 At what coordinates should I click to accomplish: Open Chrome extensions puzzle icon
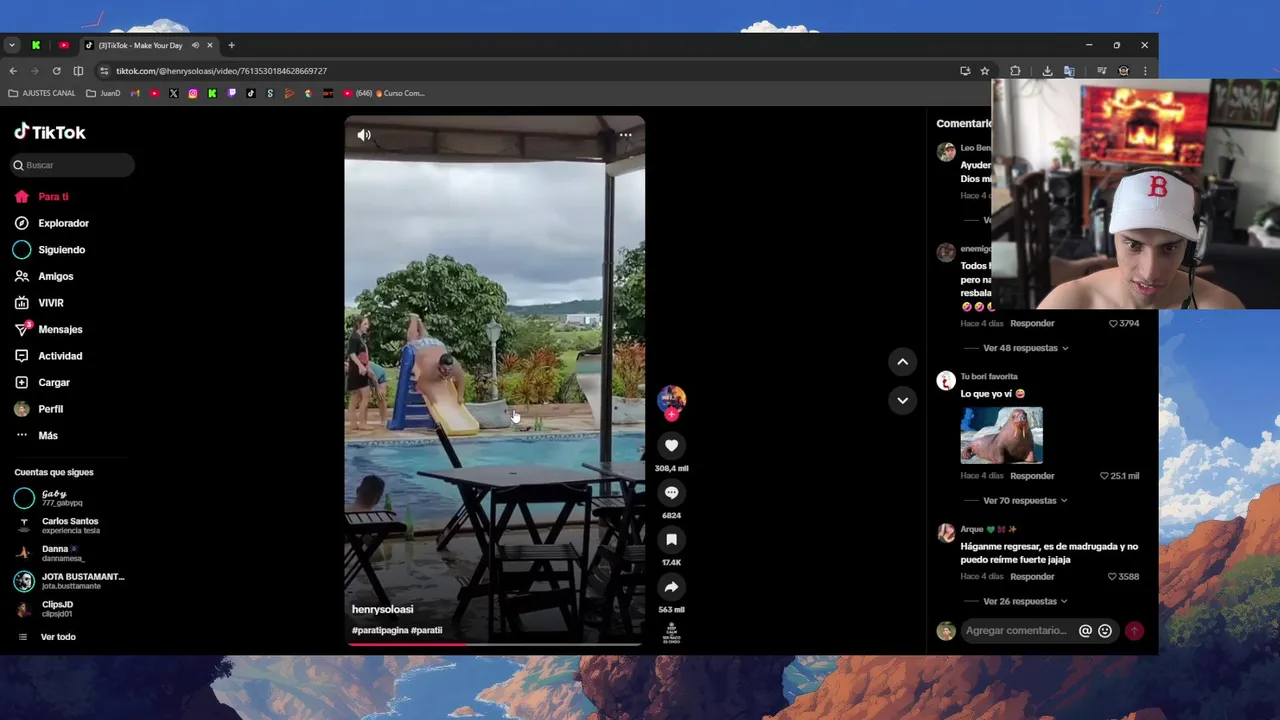pyautogui.click(x=1015, y=71)
